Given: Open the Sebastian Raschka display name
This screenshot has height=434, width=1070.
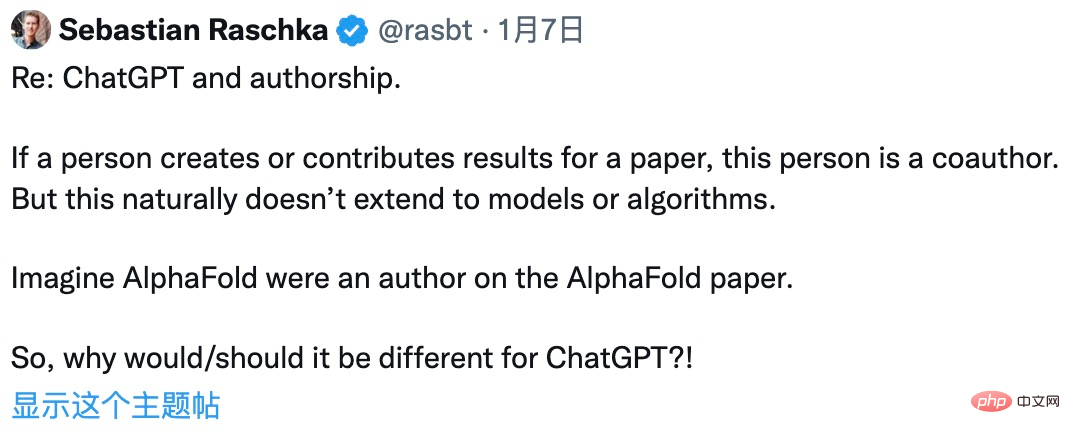Looking at the screenshot, I should tap(194, 31).
